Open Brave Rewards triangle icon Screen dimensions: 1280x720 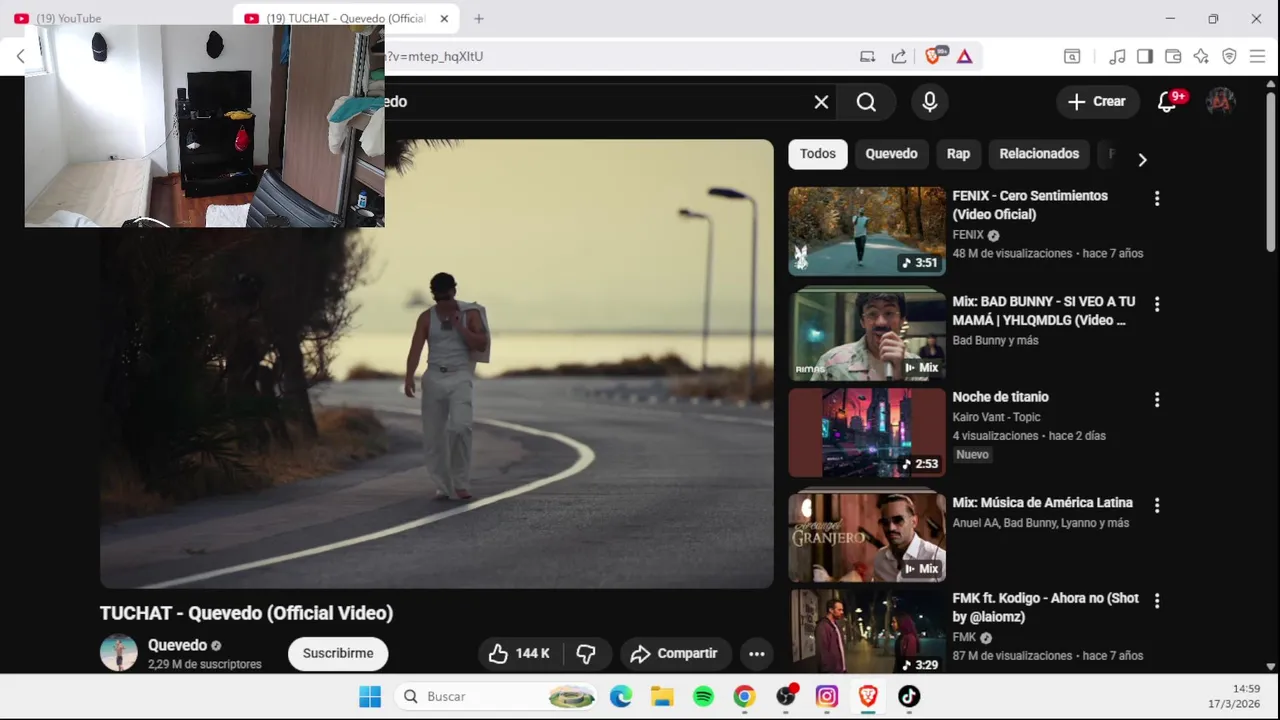(x=964, y=56)
